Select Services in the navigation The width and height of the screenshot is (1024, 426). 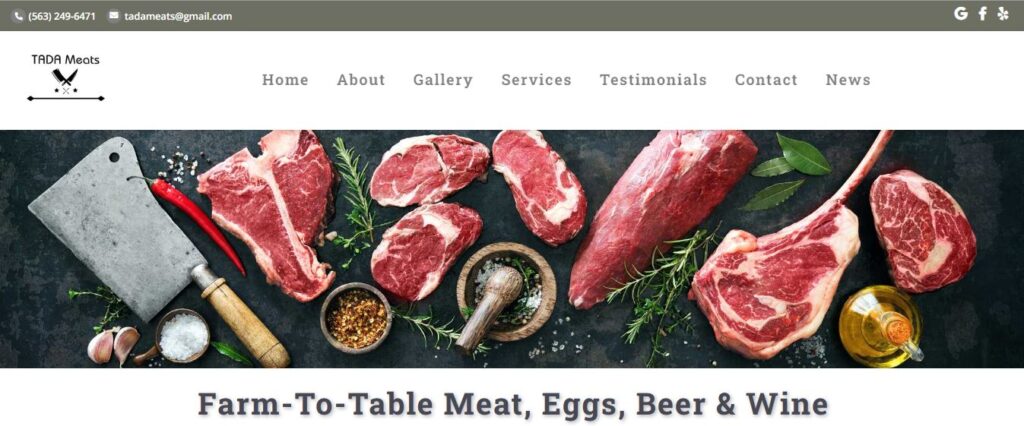536,80
